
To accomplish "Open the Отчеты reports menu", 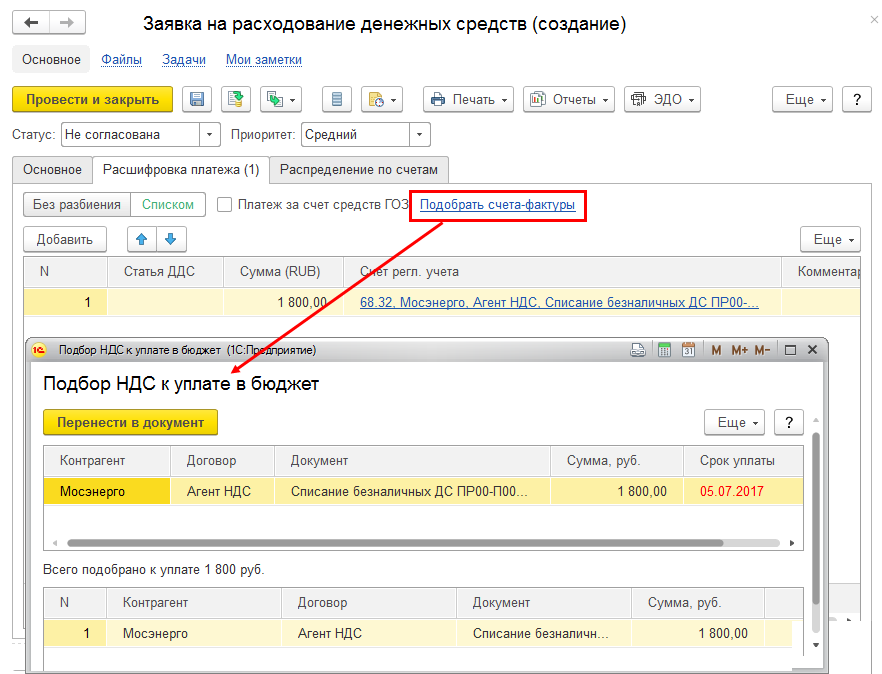I will 569,100.
